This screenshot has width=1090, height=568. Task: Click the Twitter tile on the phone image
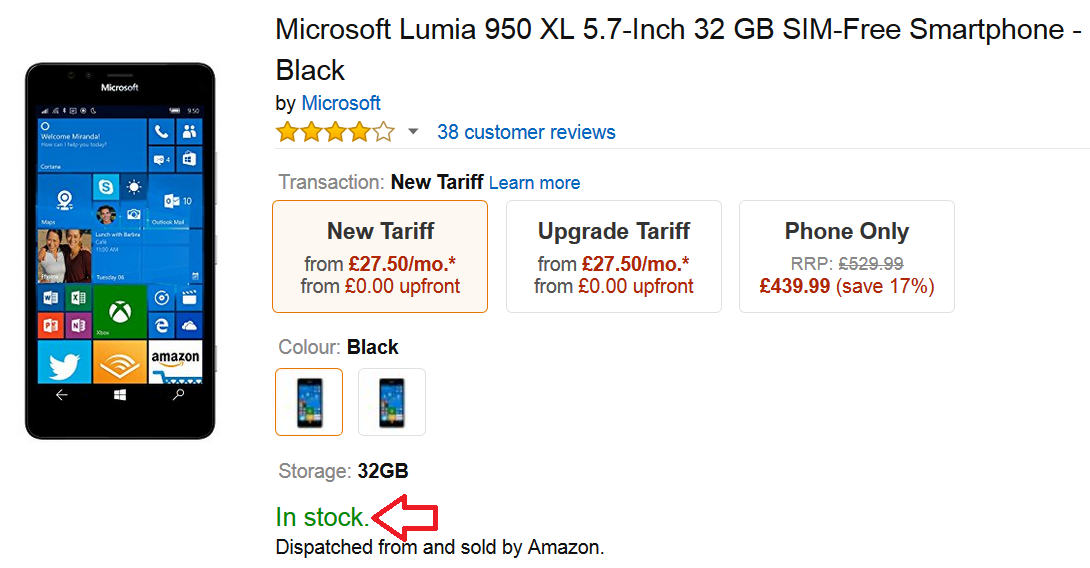[x=64, y=362]
